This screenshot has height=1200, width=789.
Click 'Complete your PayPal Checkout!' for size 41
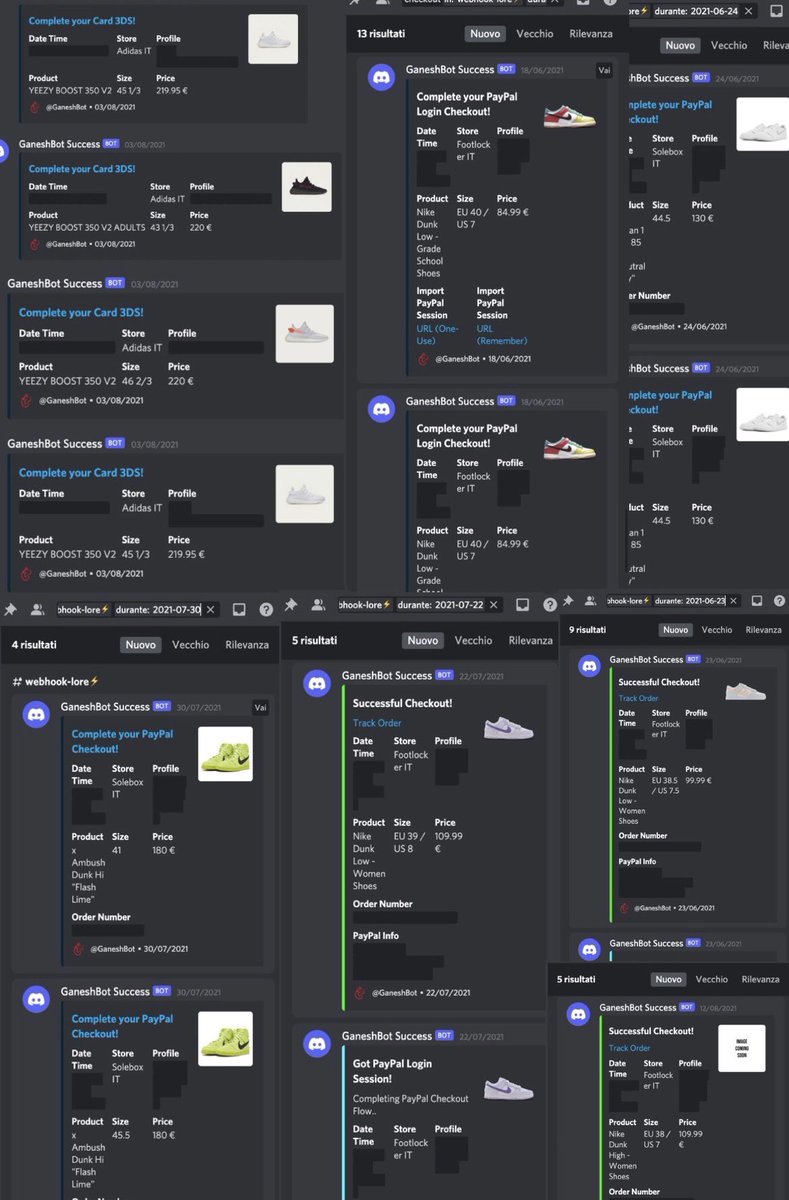click(x=122, y=741)
